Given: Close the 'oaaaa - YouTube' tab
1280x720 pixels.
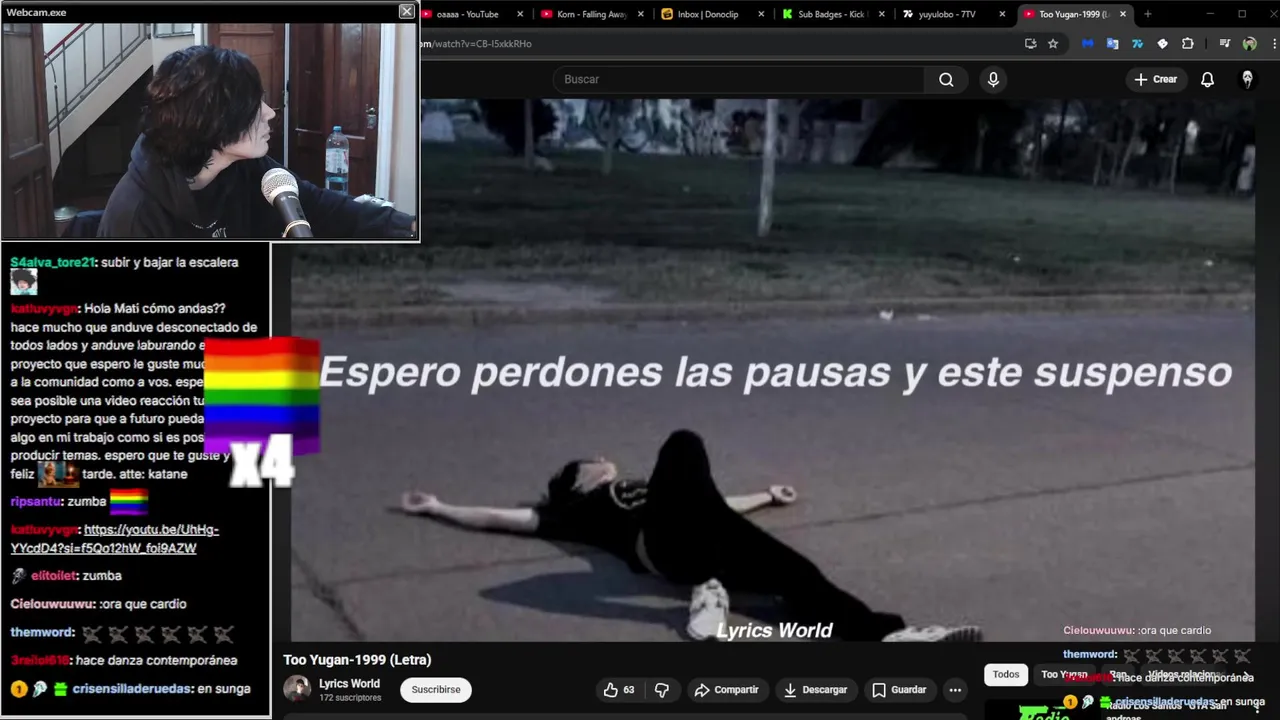Looking at the screenshot, I should click(x=521, y=14).
